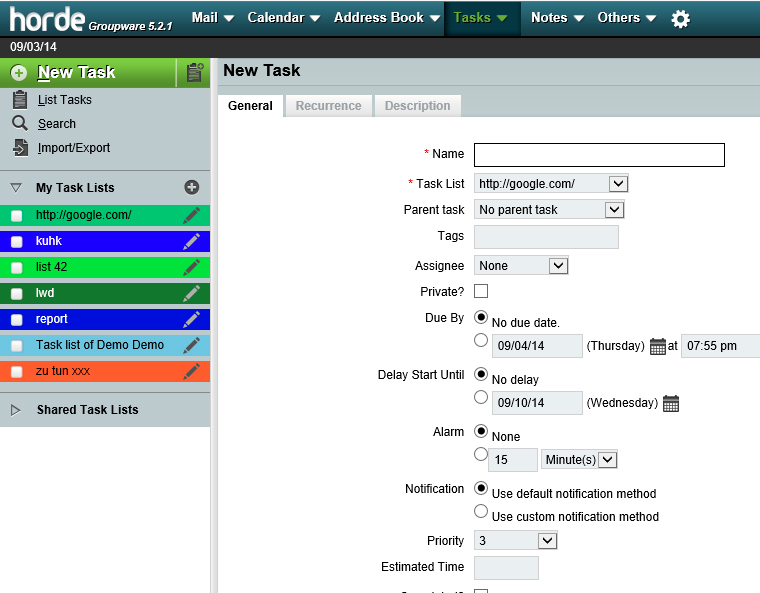This screenshot has height=593, width=760.
Task: Toggle the list 42 task list checkbox
Action: pos(16,268)
